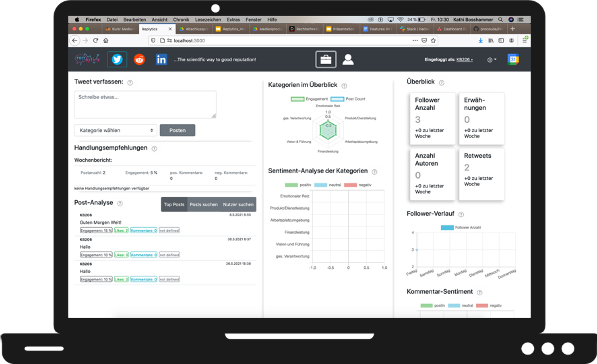Open the Kategorie wählen dropdown
This screenshot has height=364, width=597.
(x=116, y=130)
